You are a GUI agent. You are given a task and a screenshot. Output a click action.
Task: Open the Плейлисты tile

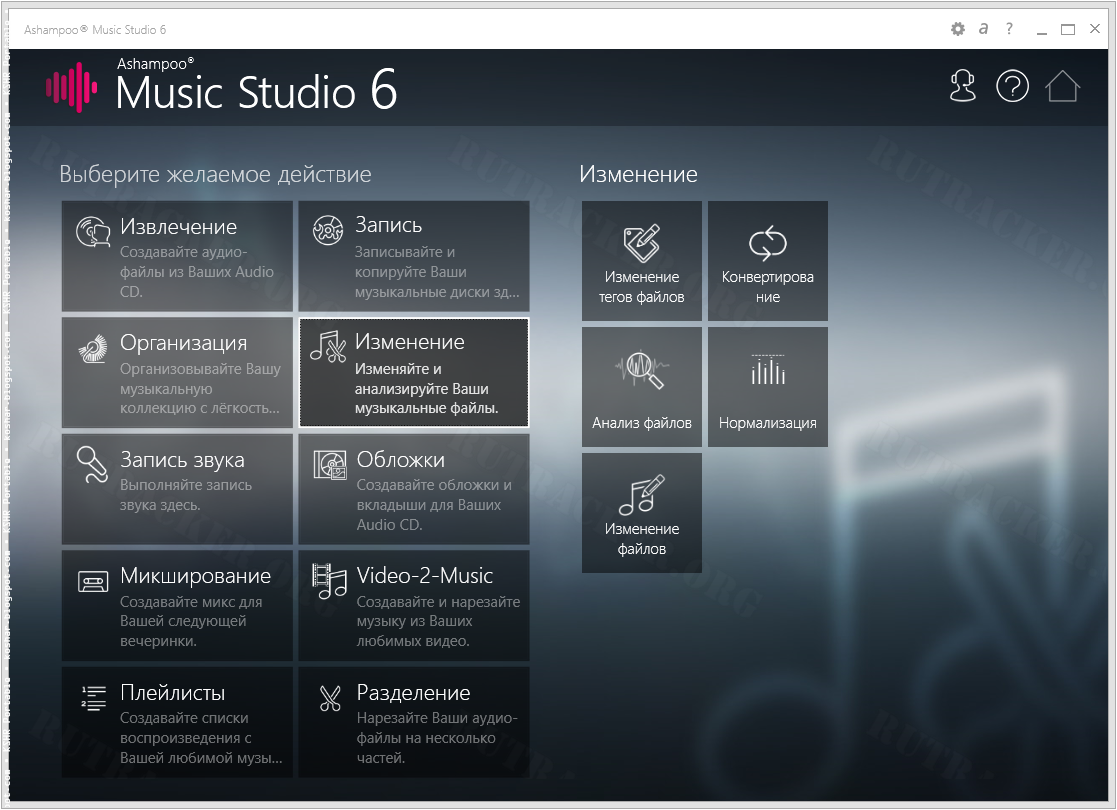point(177,722)
